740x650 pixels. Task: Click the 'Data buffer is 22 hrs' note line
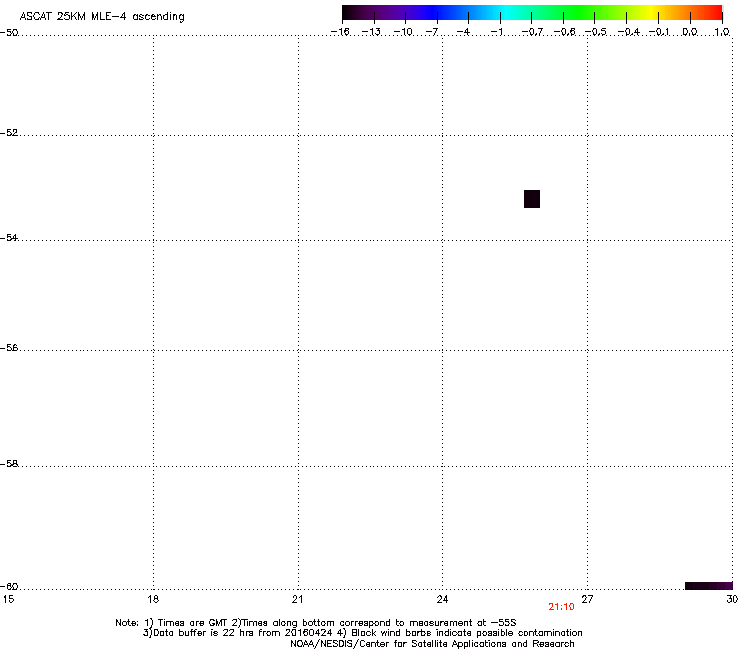[362, 633]
